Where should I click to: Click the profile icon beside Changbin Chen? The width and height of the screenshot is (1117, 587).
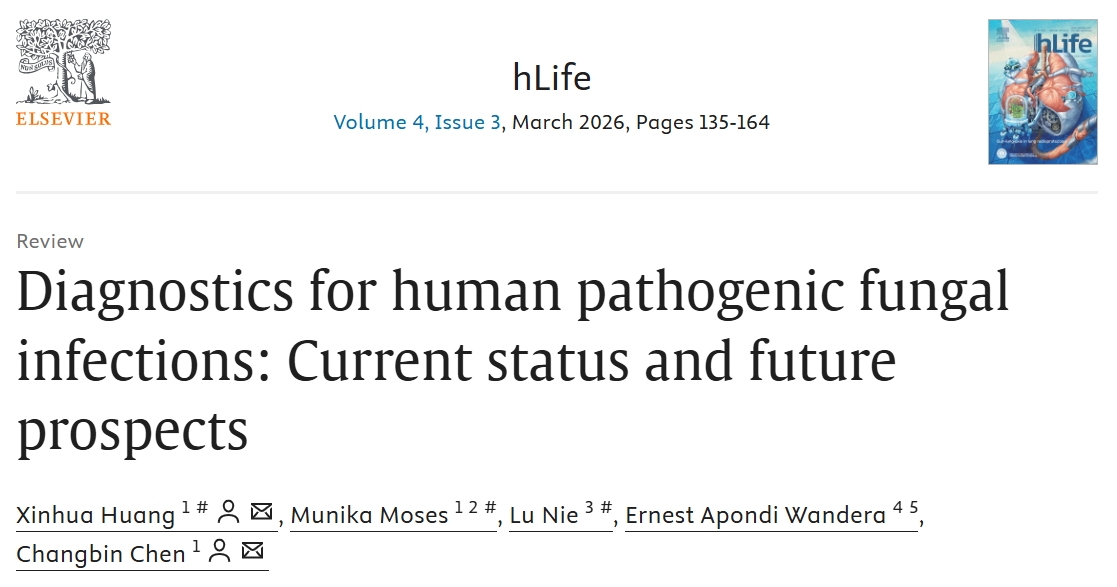(x=220, y=551)
